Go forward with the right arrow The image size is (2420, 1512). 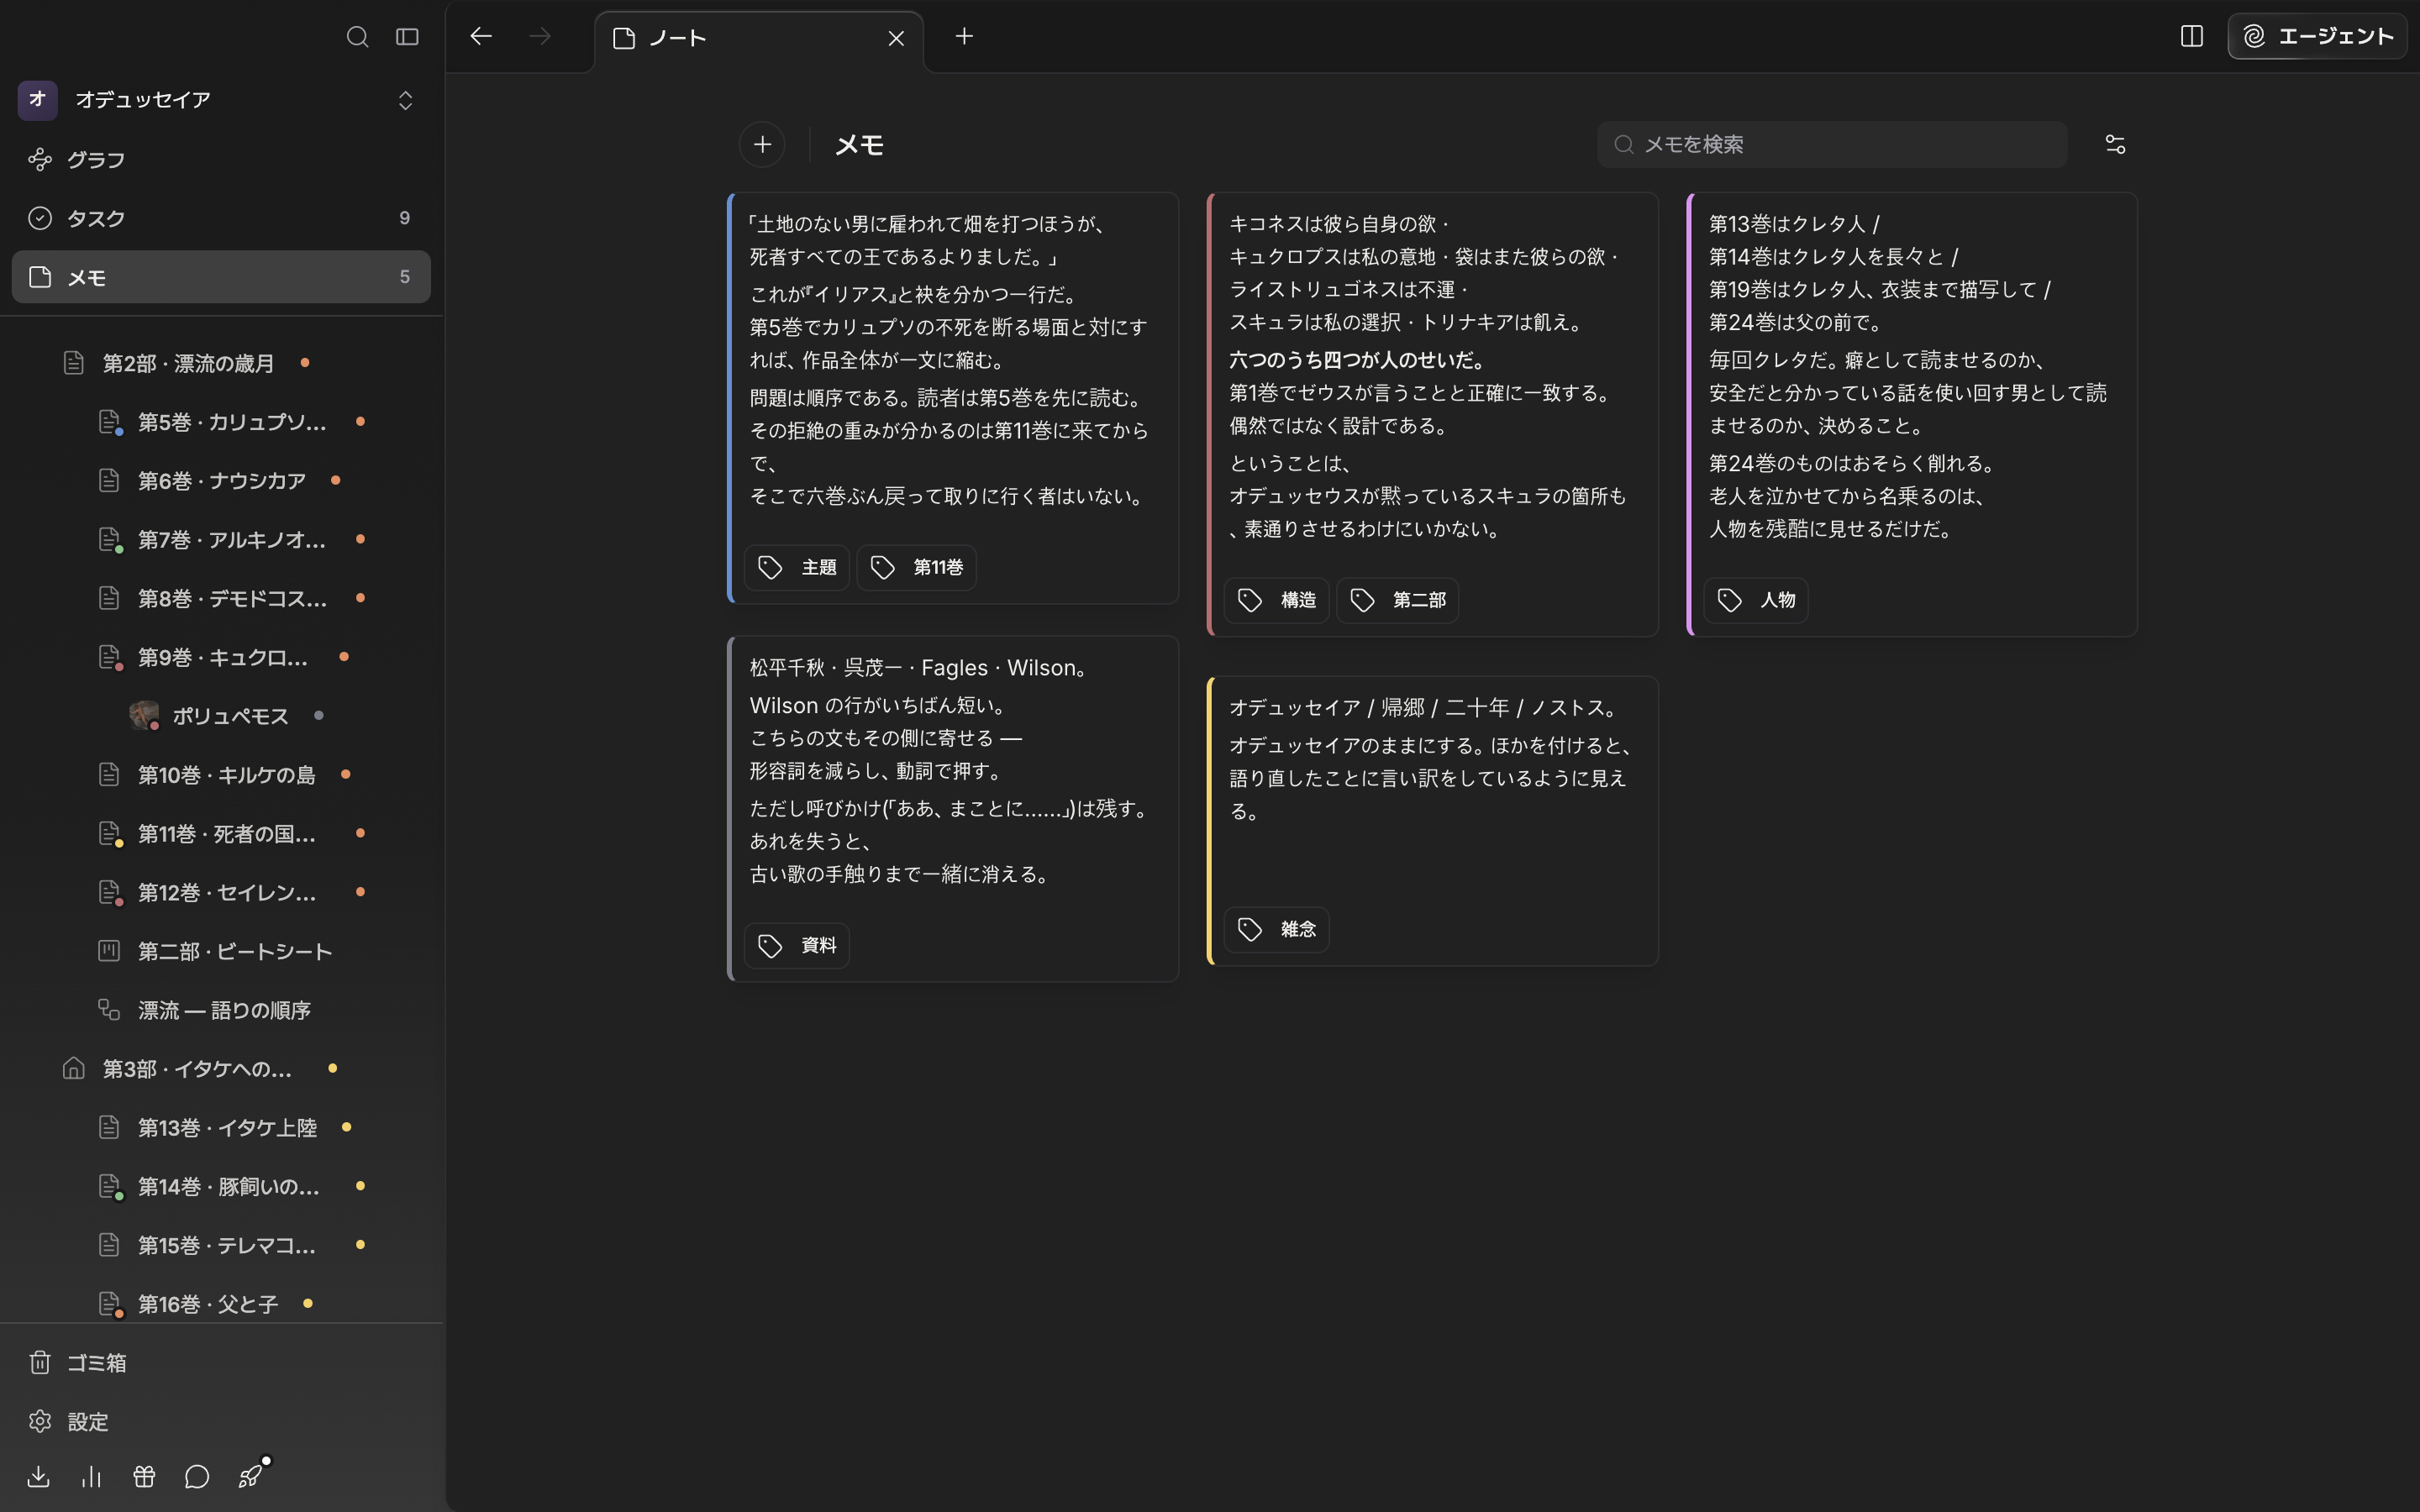coord(540,36)
